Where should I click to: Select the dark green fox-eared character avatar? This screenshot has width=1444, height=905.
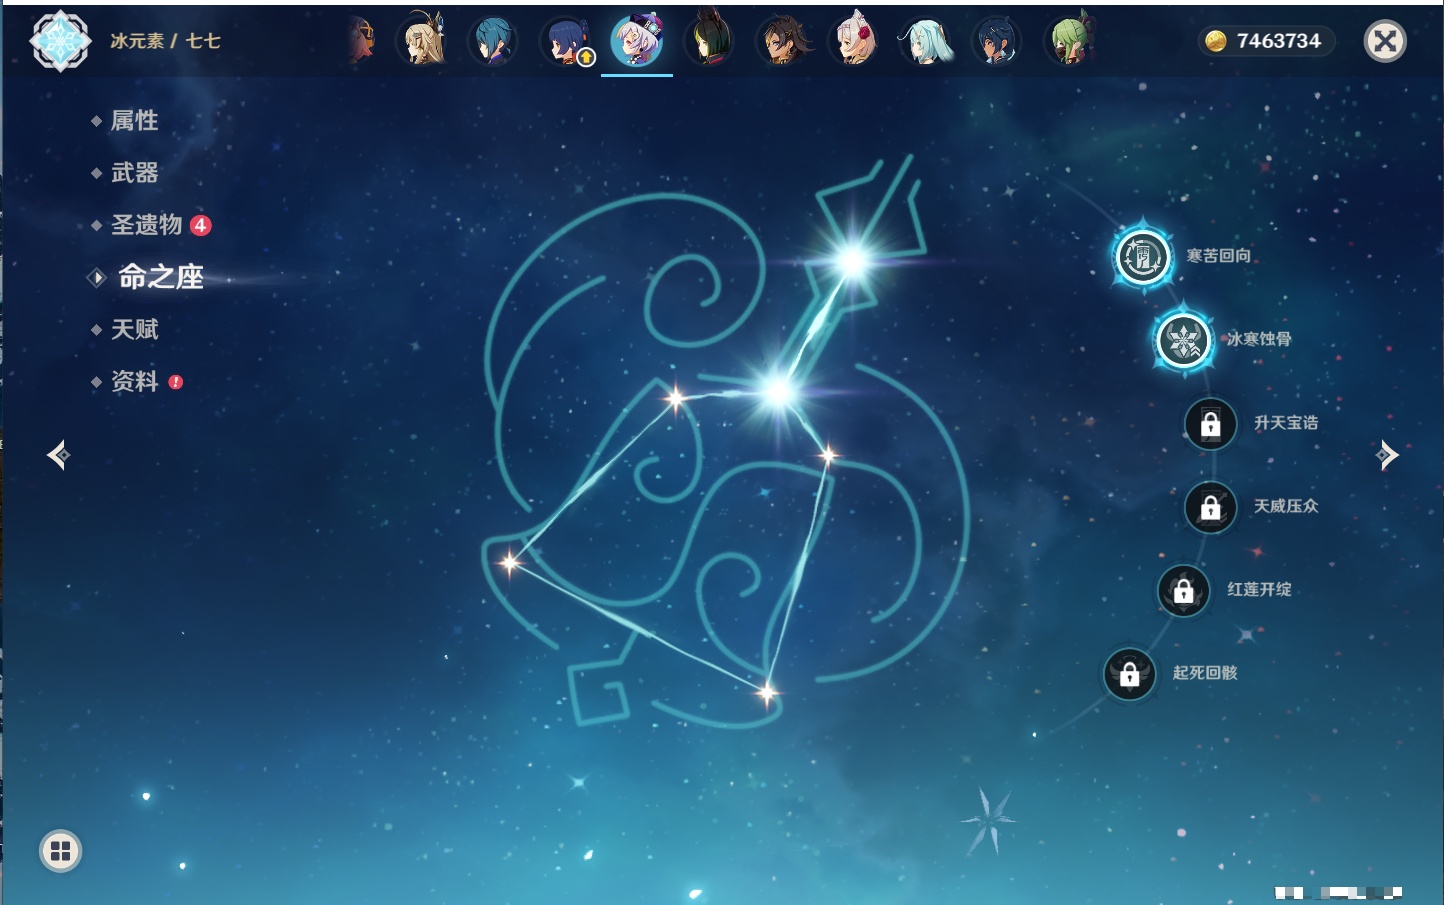point(709,41)
